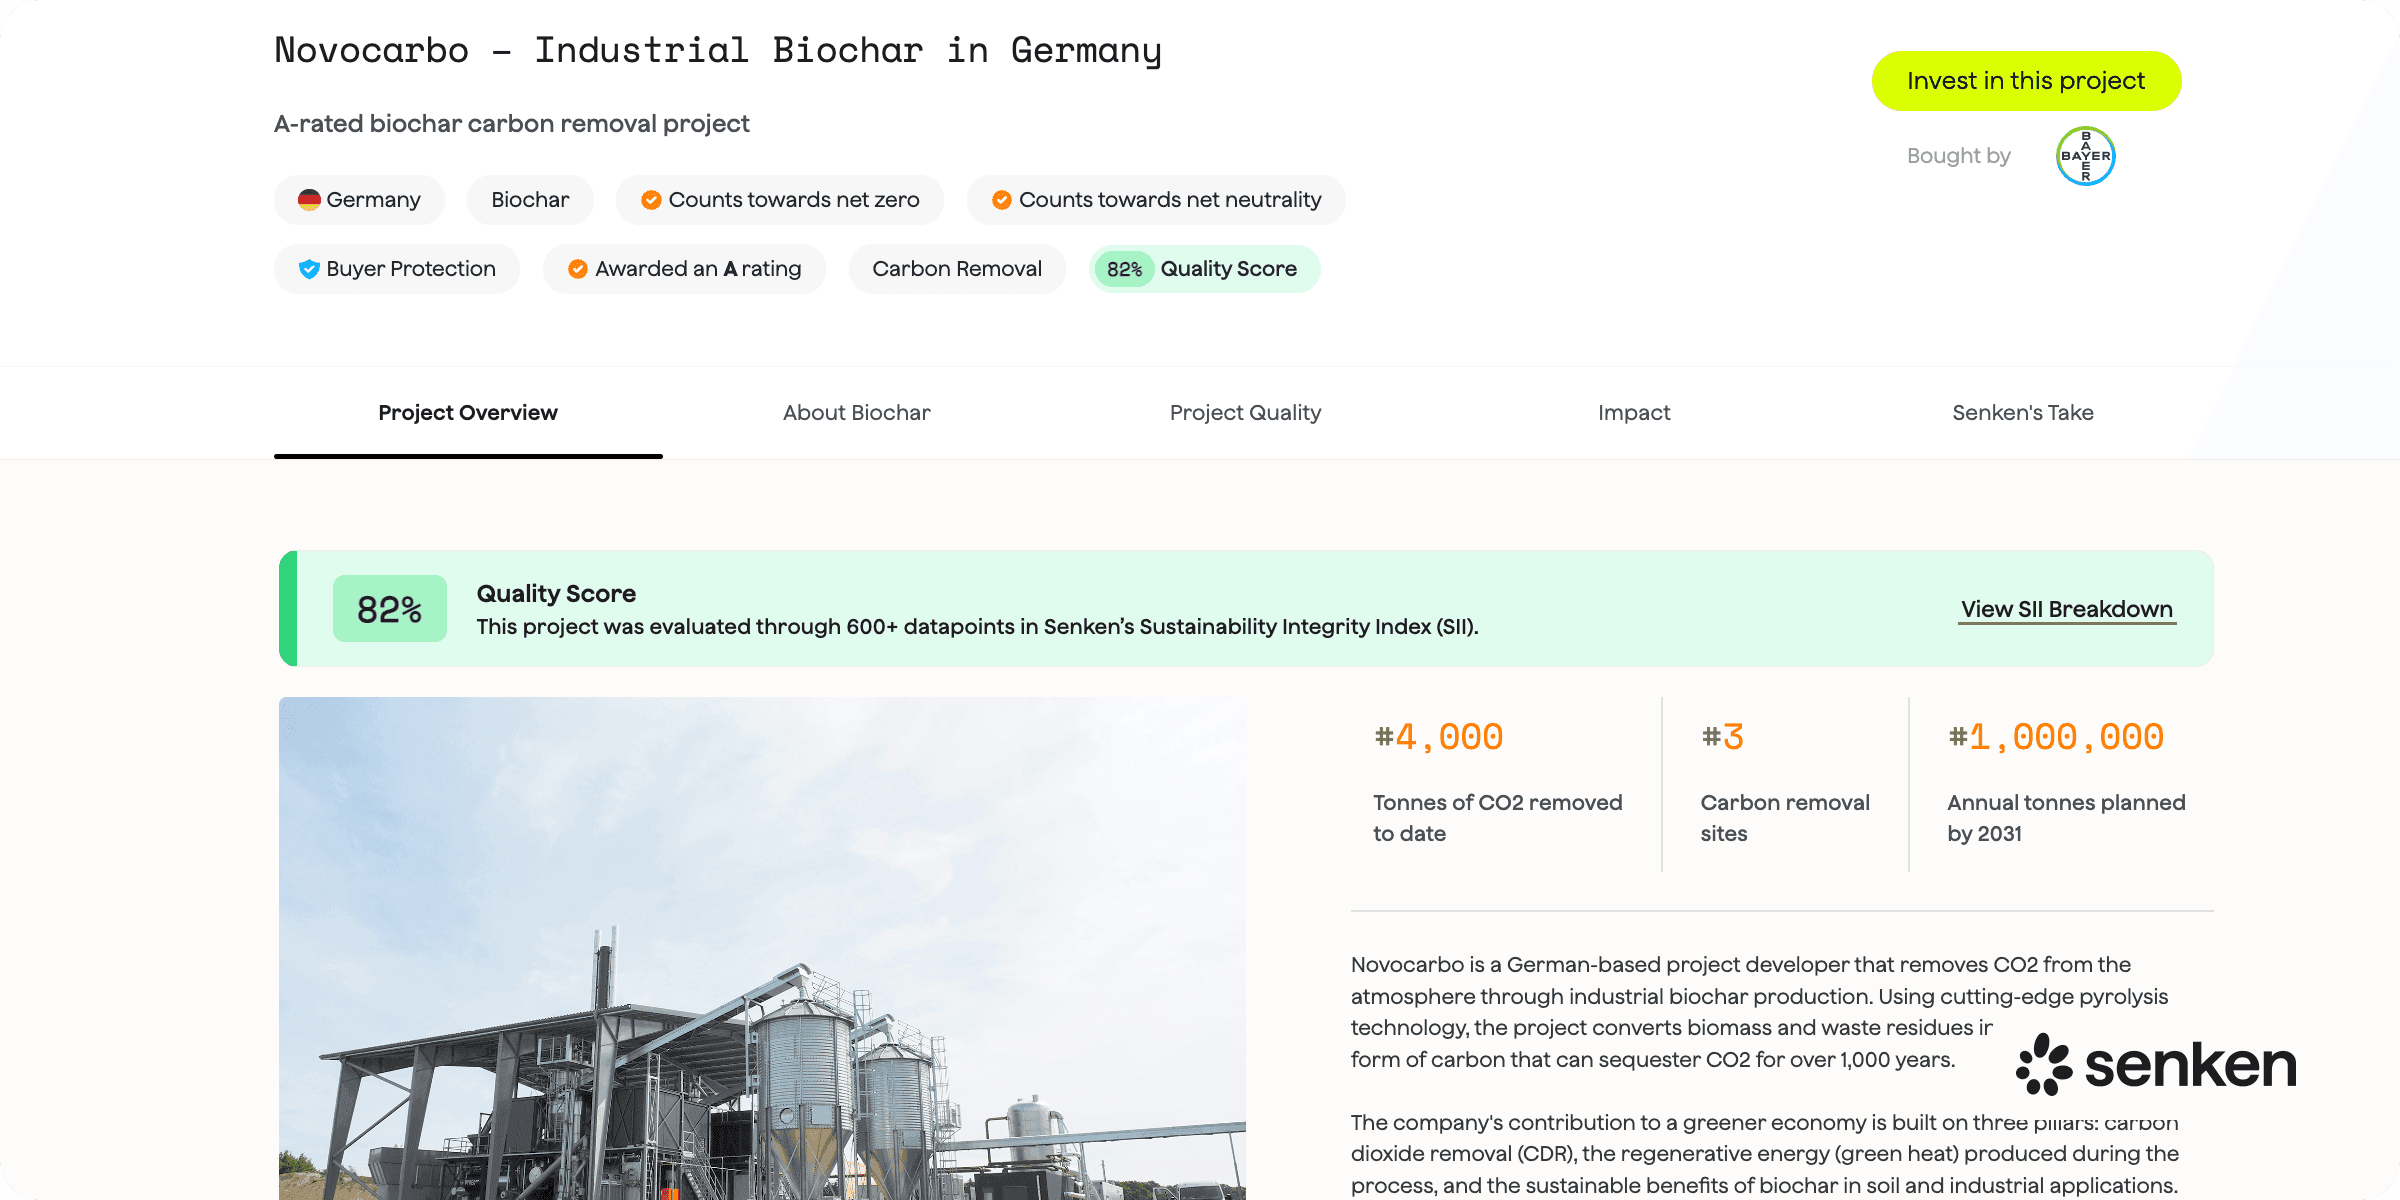Open the View SII Breakdown link
Viewport: 2400px width, 1200px height.
[x=2067, y=609]
